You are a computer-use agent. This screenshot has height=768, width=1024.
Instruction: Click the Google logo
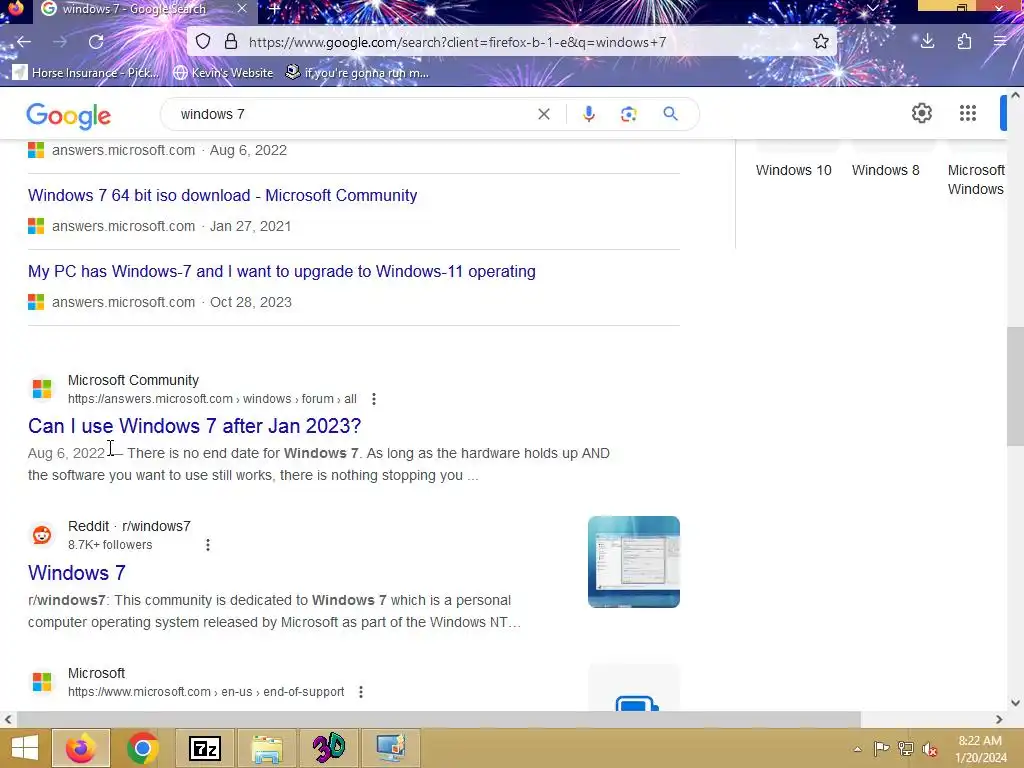pos(69,116)
